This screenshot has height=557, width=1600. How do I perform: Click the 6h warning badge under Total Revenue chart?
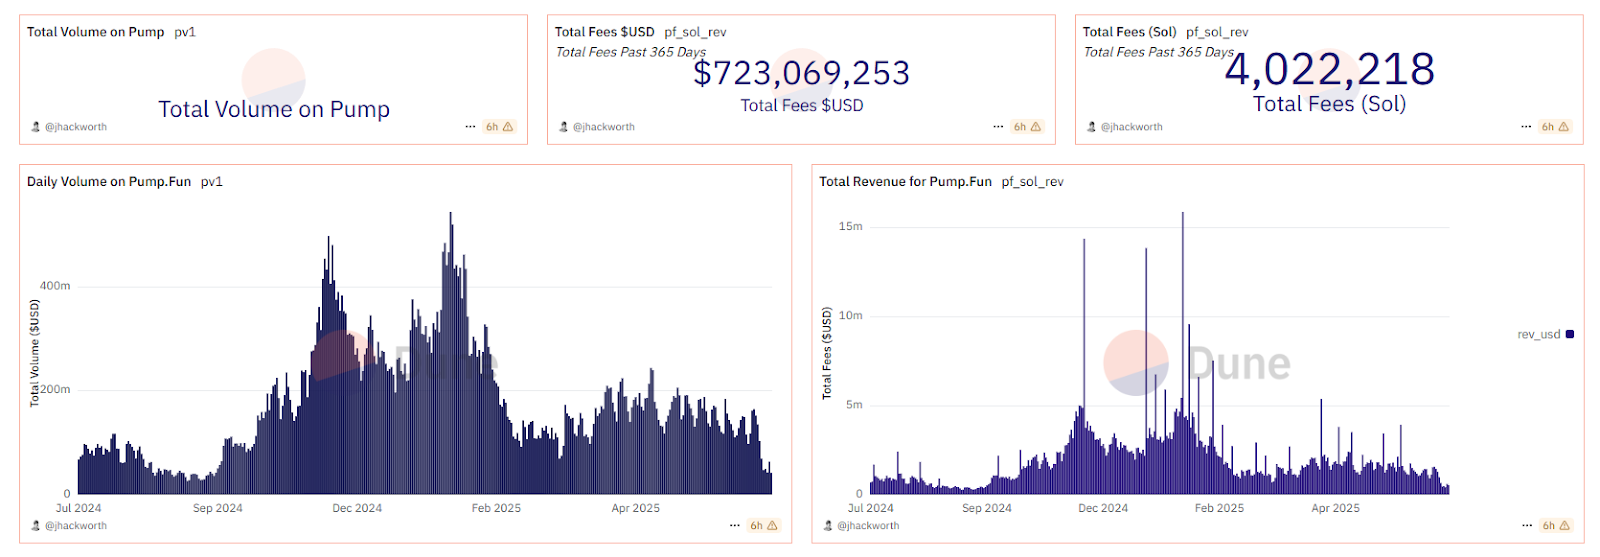tap(1556, 526)
